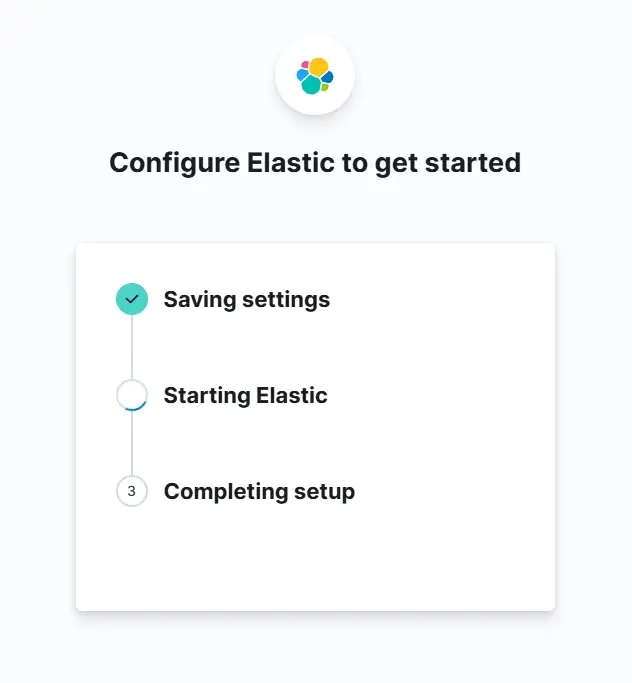Click the yellow blob in Elastic logo

319,67
